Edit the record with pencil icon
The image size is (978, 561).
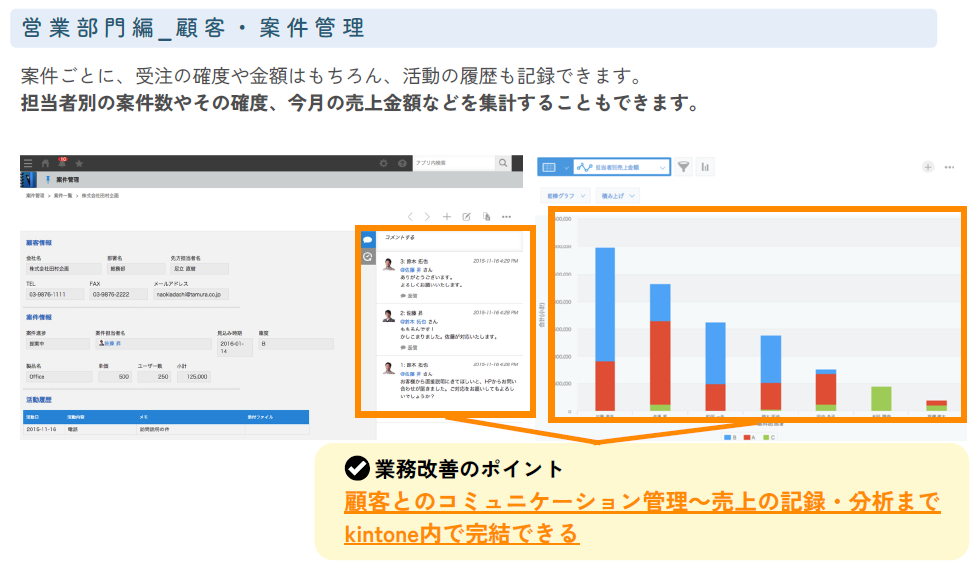(466, 217)
